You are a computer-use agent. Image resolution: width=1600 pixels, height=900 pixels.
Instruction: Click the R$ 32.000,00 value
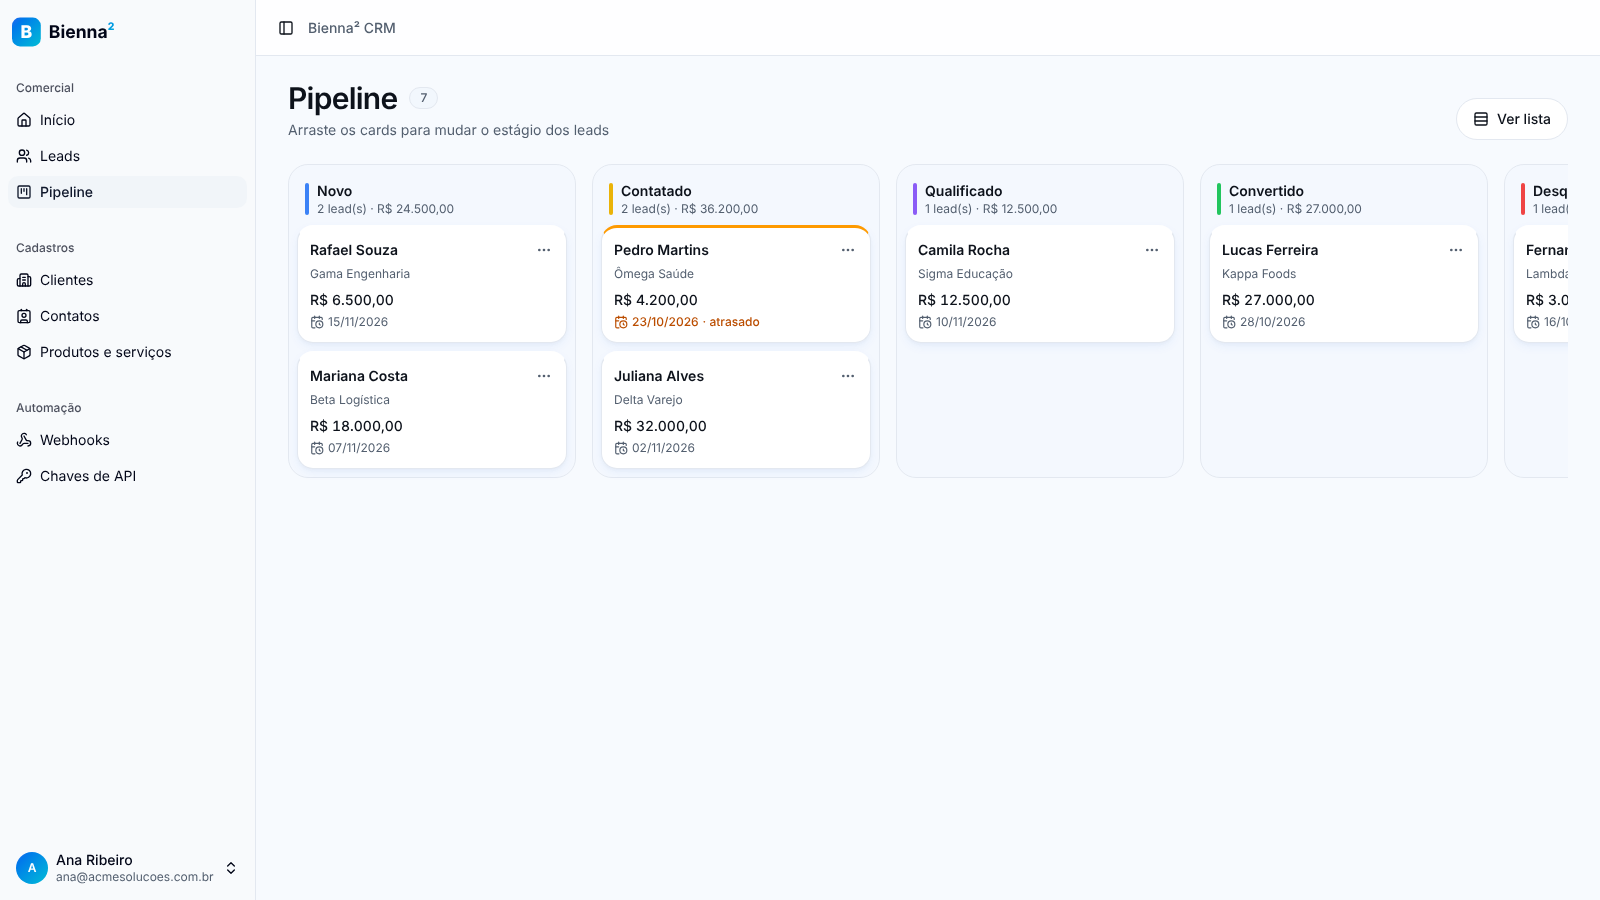(x=660, y=426)
